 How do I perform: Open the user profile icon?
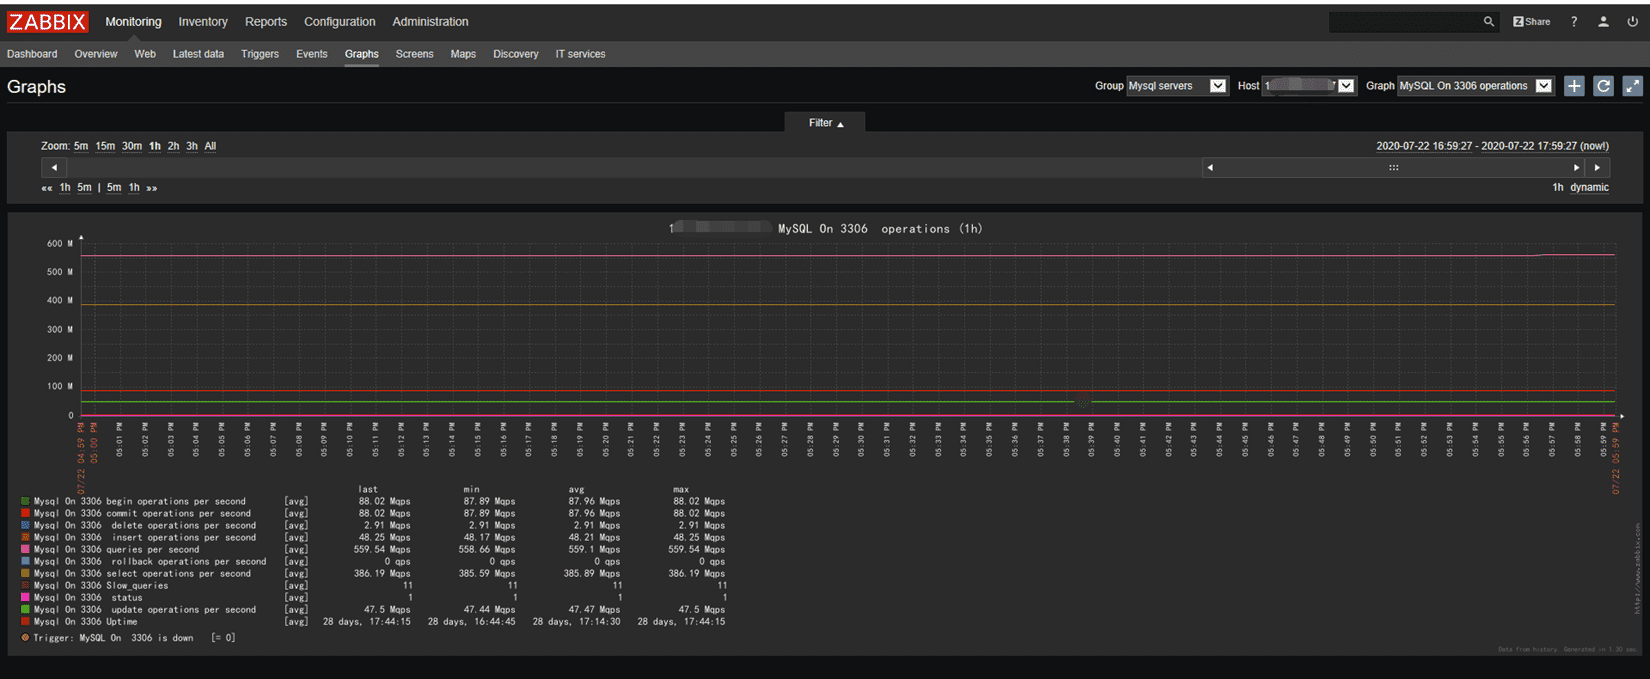click(x=1603, y=22)
